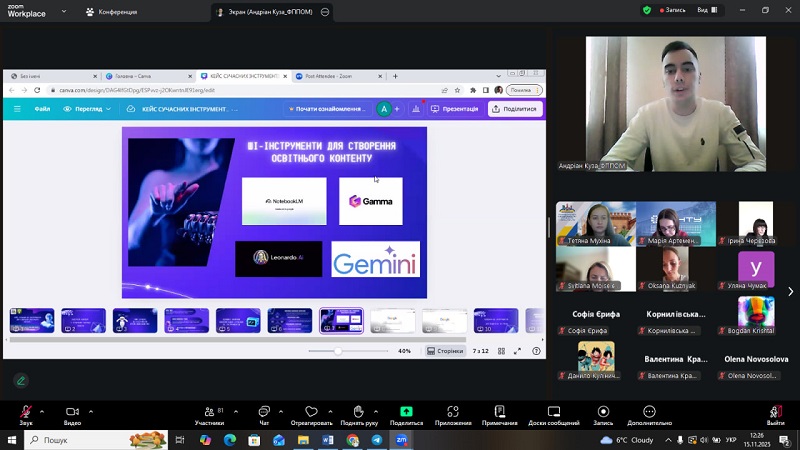Toggle the video camera on

[72, 411]
